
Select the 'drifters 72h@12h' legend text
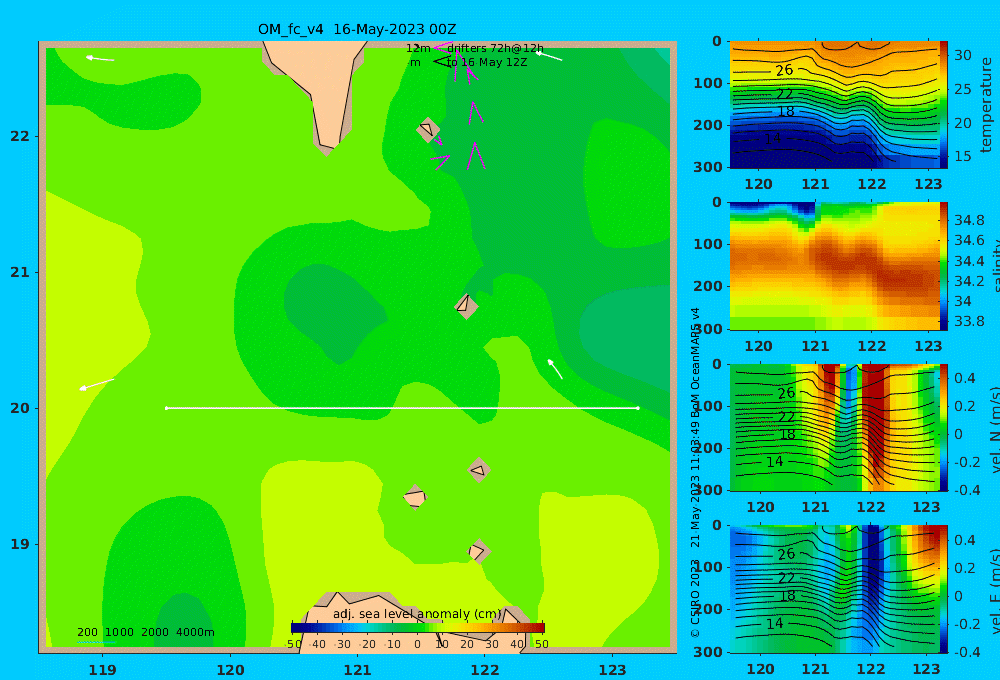495,48
